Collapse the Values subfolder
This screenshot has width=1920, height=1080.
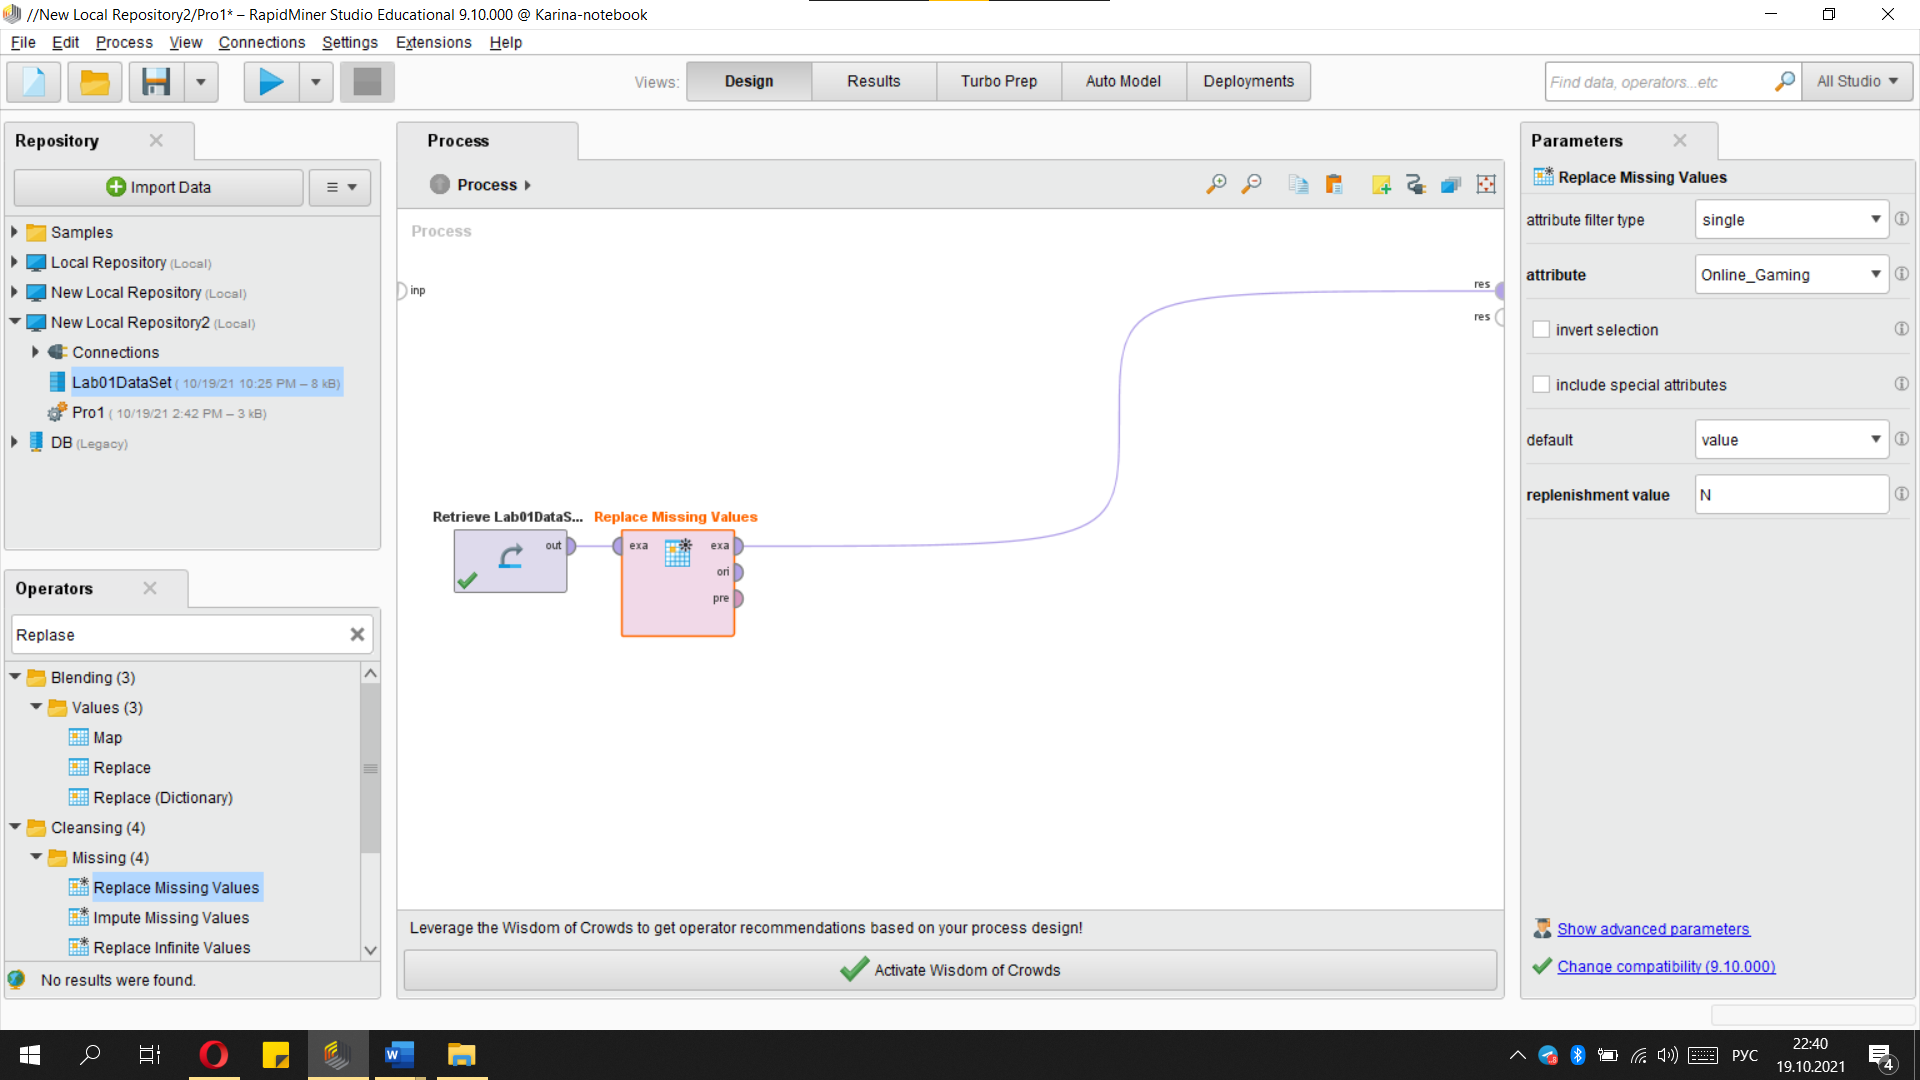pyautogui.click(x=36, y=707)
